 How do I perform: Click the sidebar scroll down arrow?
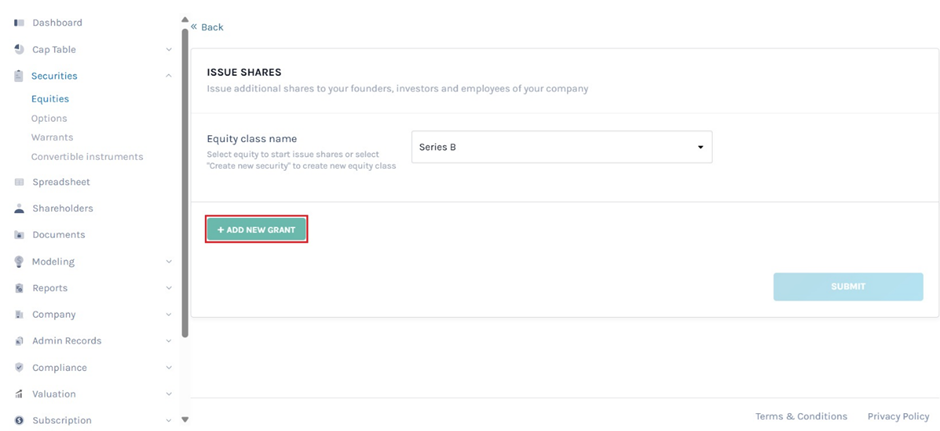185,420
